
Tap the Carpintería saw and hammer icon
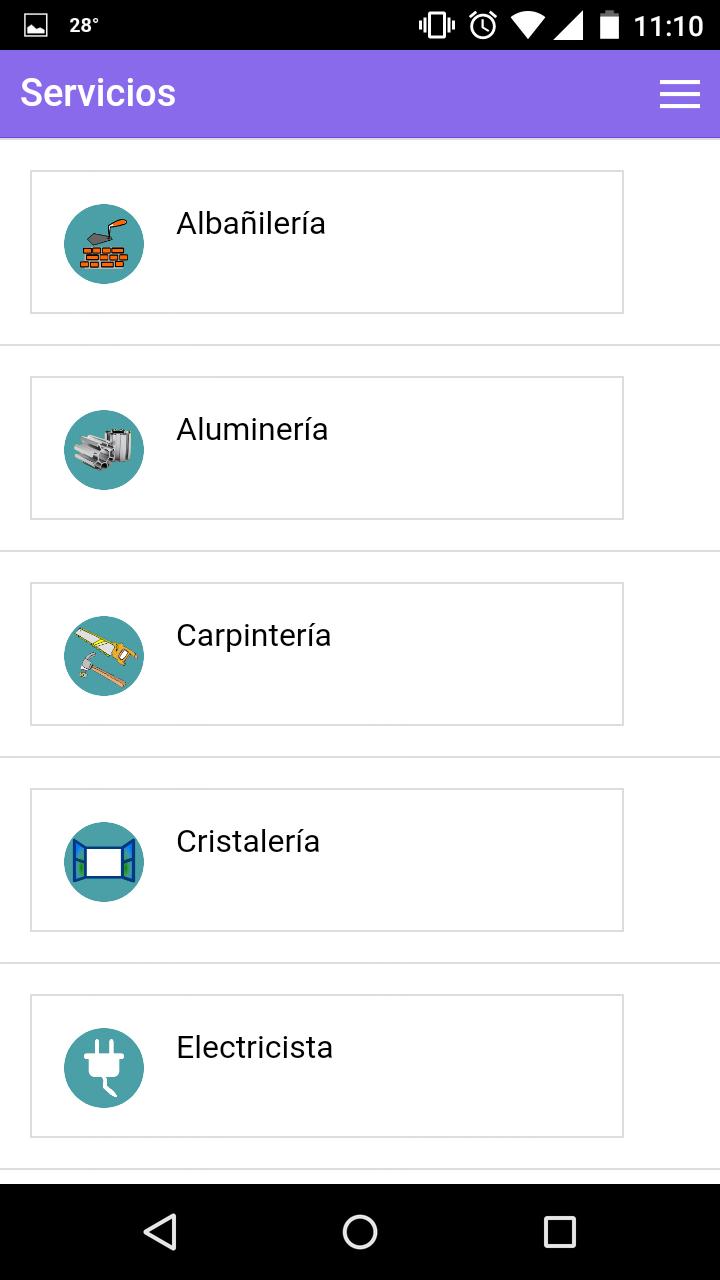pos(104,656)
